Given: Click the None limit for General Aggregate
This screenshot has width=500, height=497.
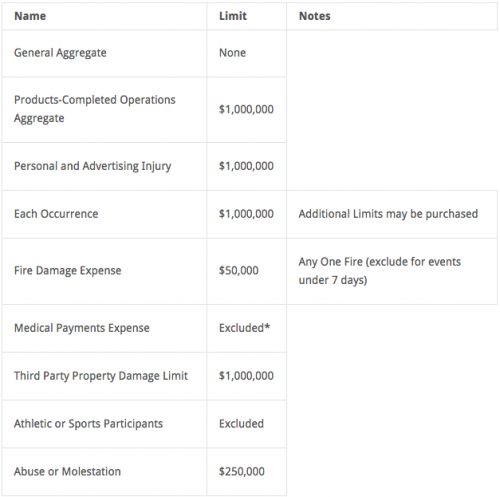Looking at the screenshot, I should (x=232, y=53).
